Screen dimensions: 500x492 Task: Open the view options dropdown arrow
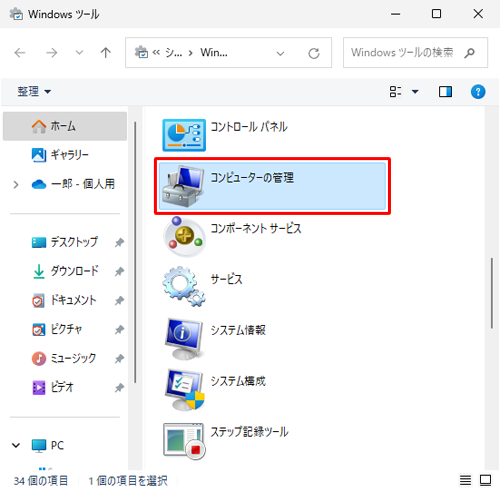pyautogui.click(x=415, y=92)
